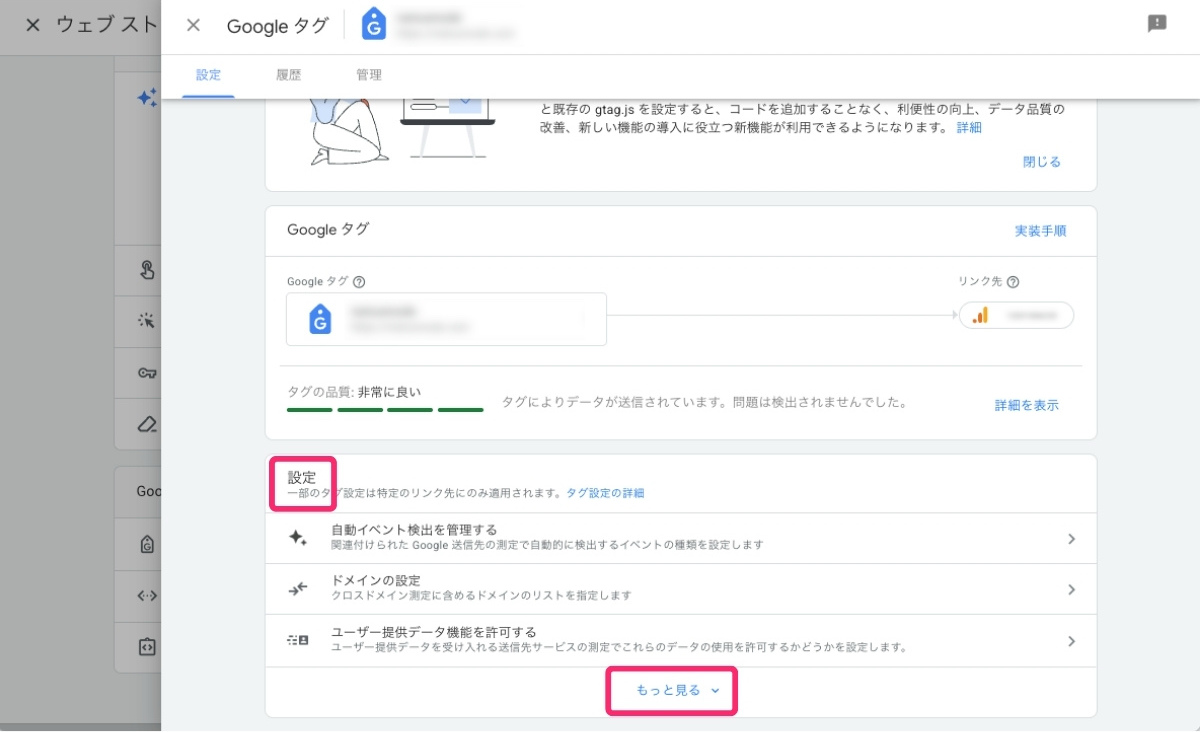
Task: Click the sparkle icon on the automatic event detection row
Action: (295, 538)
